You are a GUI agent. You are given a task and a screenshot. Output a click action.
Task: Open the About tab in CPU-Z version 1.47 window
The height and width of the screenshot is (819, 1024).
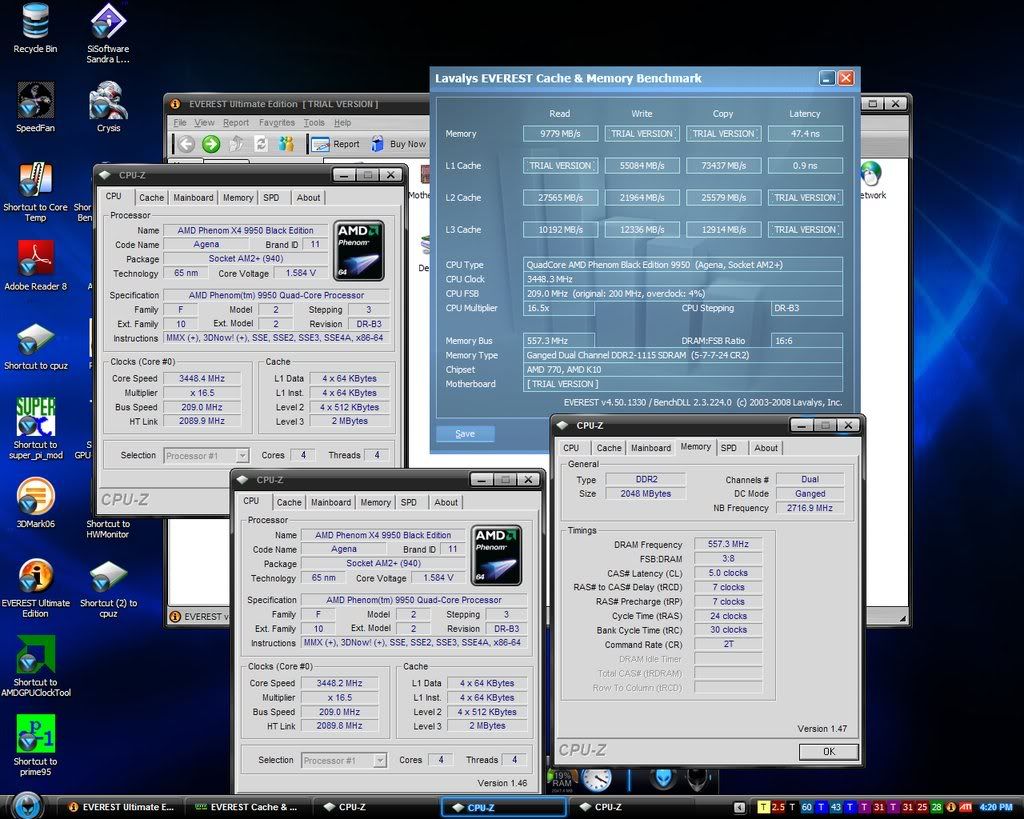pos(765,448)
